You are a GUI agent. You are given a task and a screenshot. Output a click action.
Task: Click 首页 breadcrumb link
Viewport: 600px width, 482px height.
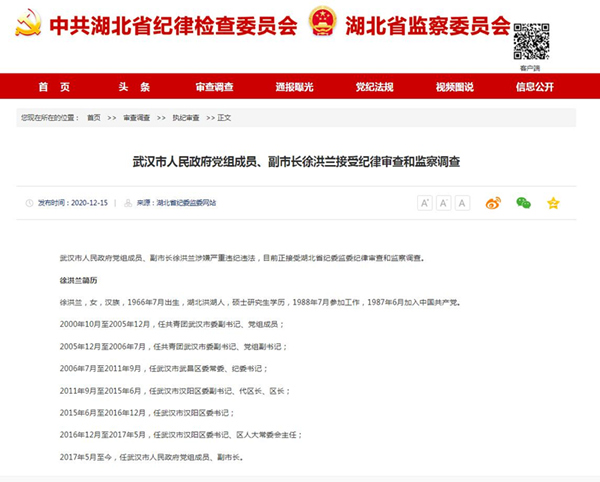[93, 118]
